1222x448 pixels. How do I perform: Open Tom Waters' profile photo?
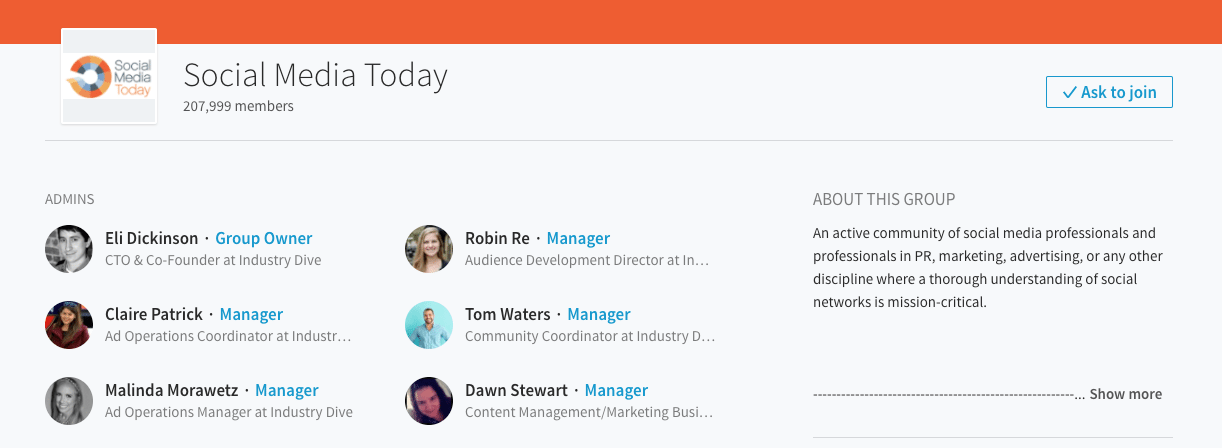[x=429, y=325]
